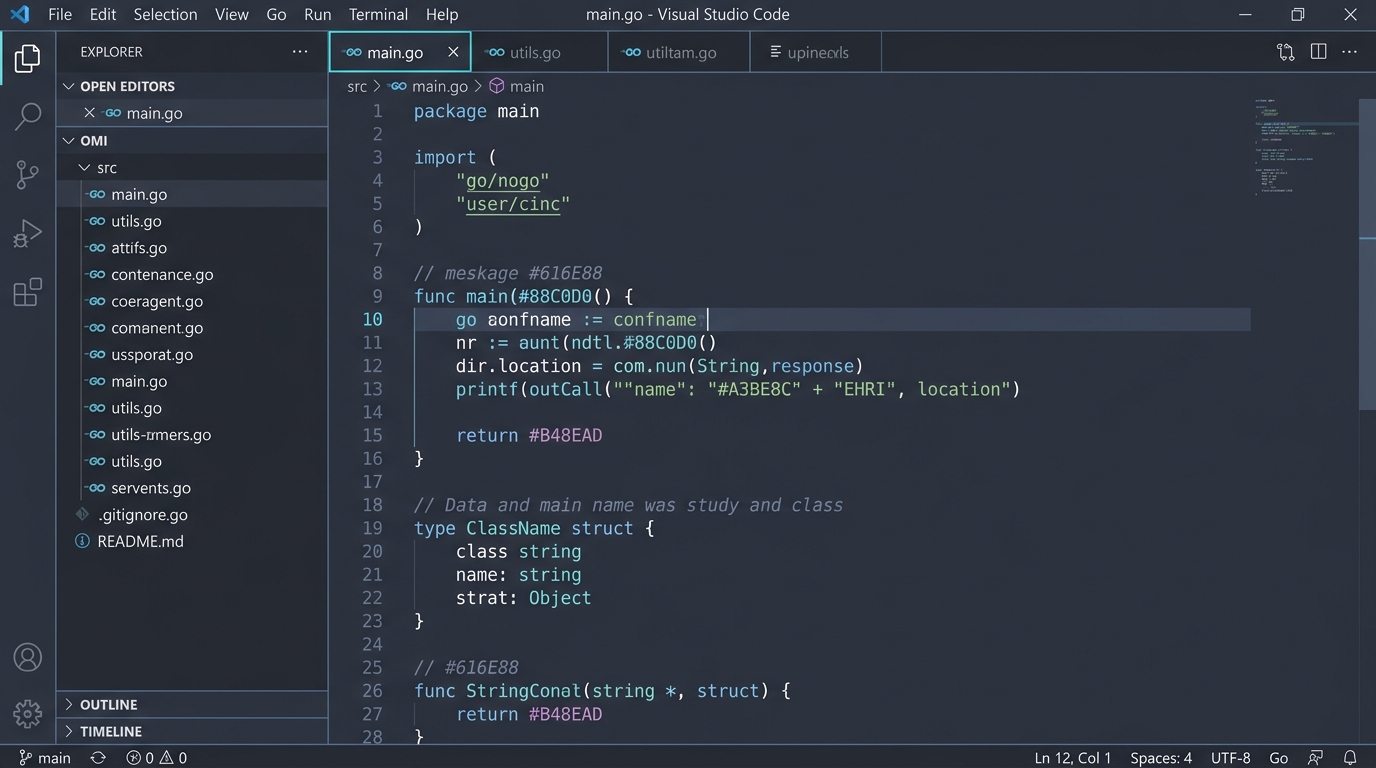This screenshot has width=1376, height=768.
Task: Change indentation via Spaces: 4
Action: tap(1161, 758)
